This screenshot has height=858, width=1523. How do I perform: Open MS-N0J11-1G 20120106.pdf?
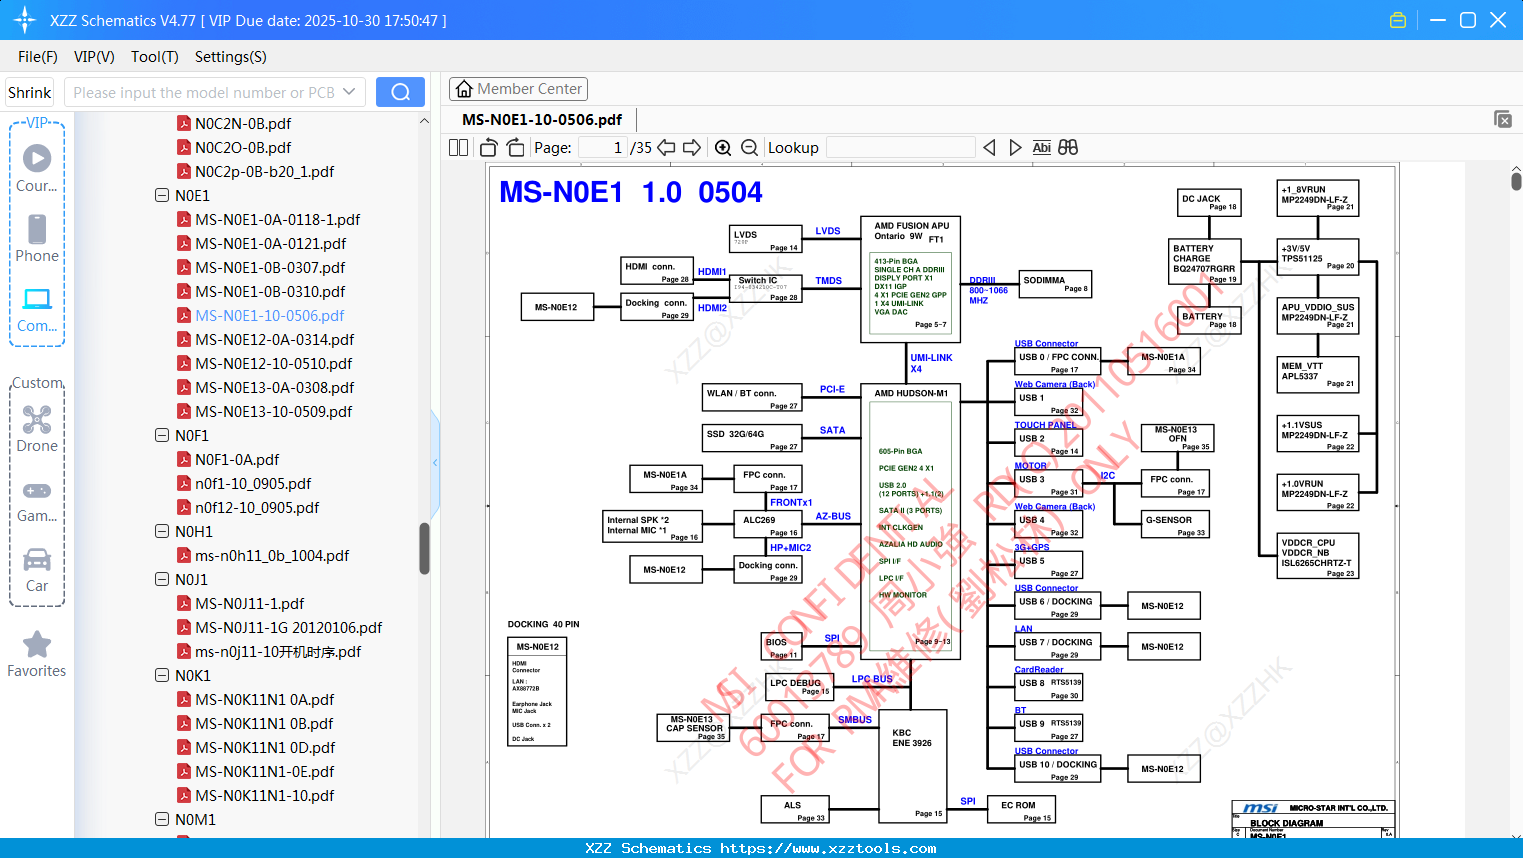288,627
